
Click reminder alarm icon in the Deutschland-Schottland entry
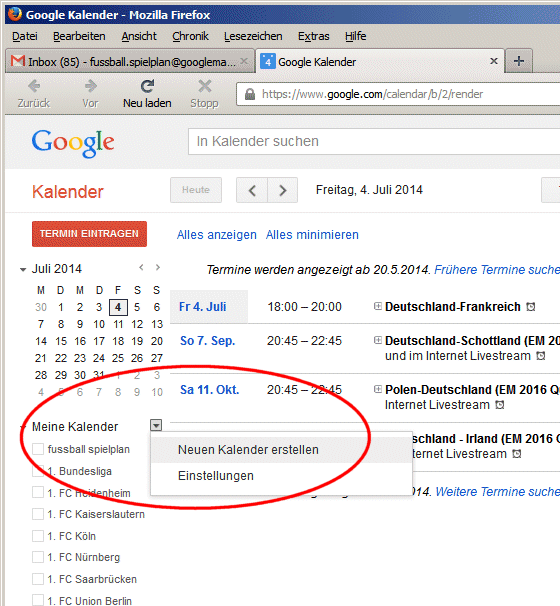(541, 356)
